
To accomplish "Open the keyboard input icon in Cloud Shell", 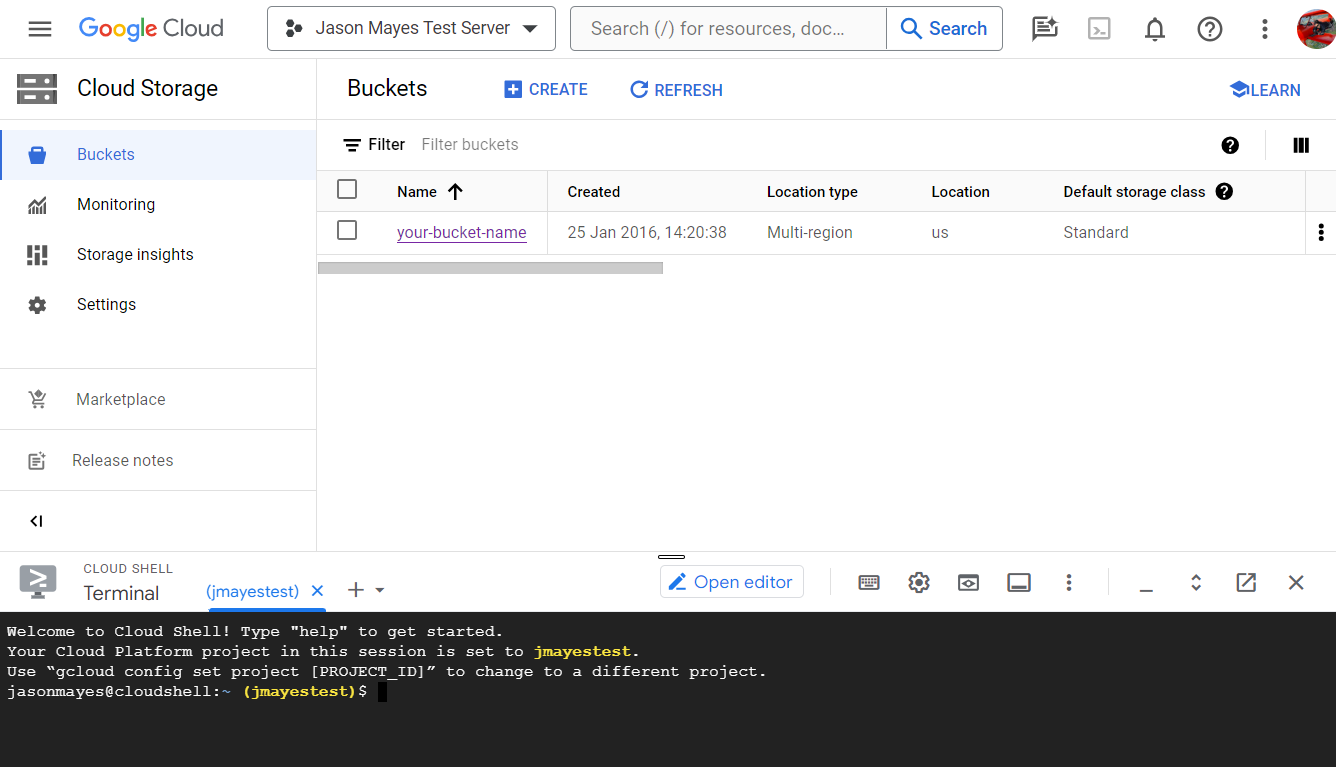I will (x=868, y=582).
